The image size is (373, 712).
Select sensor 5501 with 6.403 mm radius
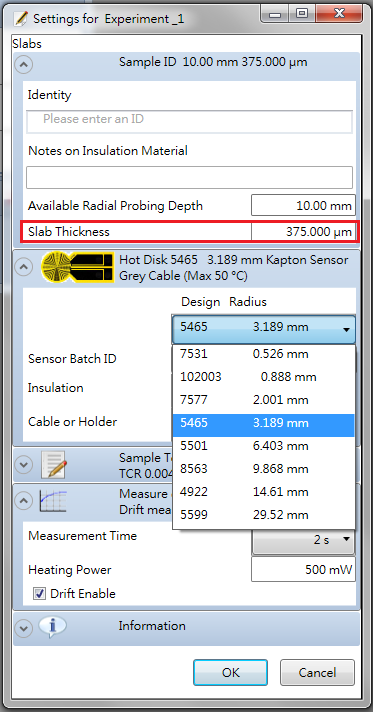tap(264, 446)
